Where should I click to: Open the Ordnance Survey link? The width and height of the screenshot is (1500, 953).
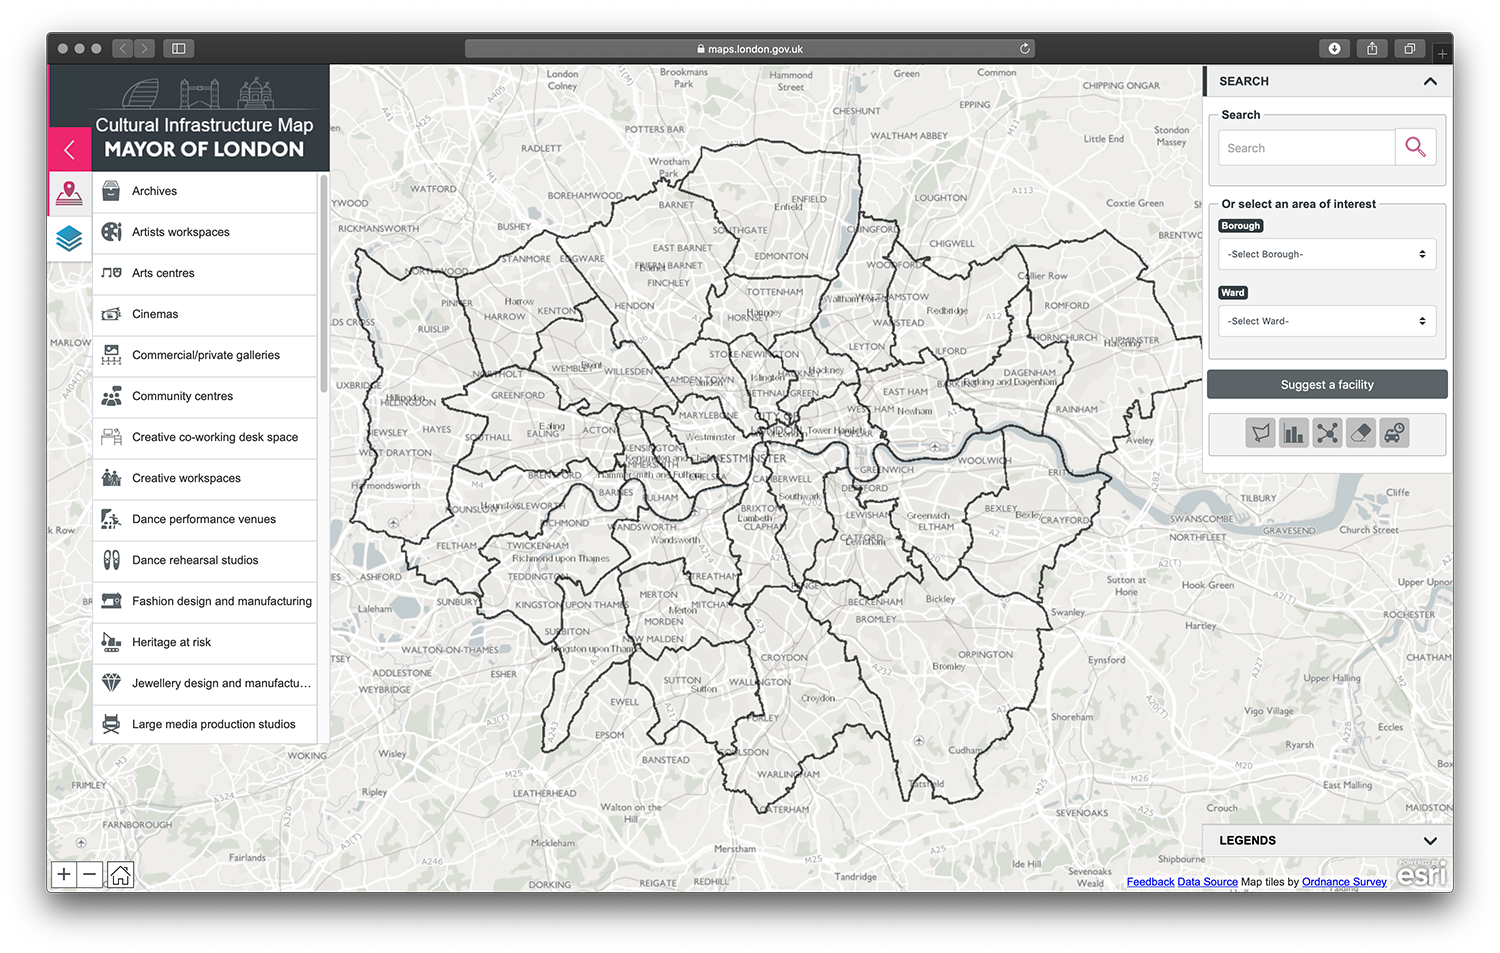(1343, 882)
